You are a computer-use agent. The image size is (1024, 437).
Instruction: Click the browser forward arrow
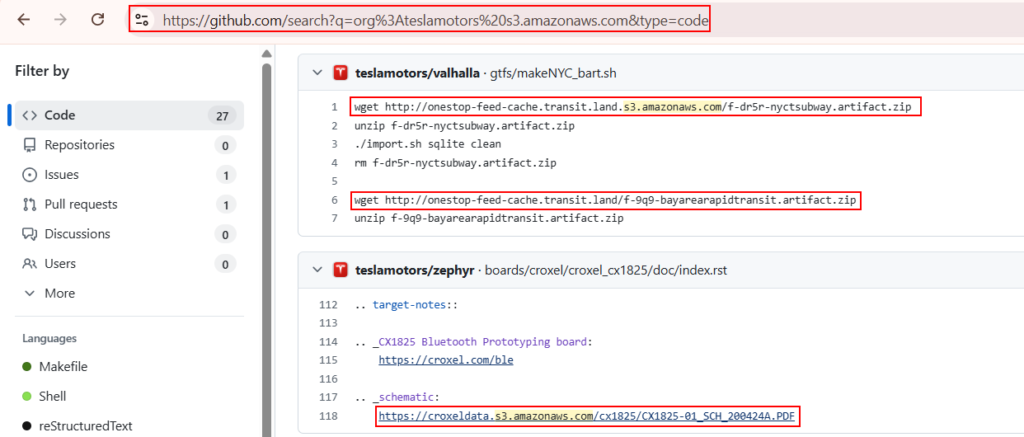pos(61,20)
